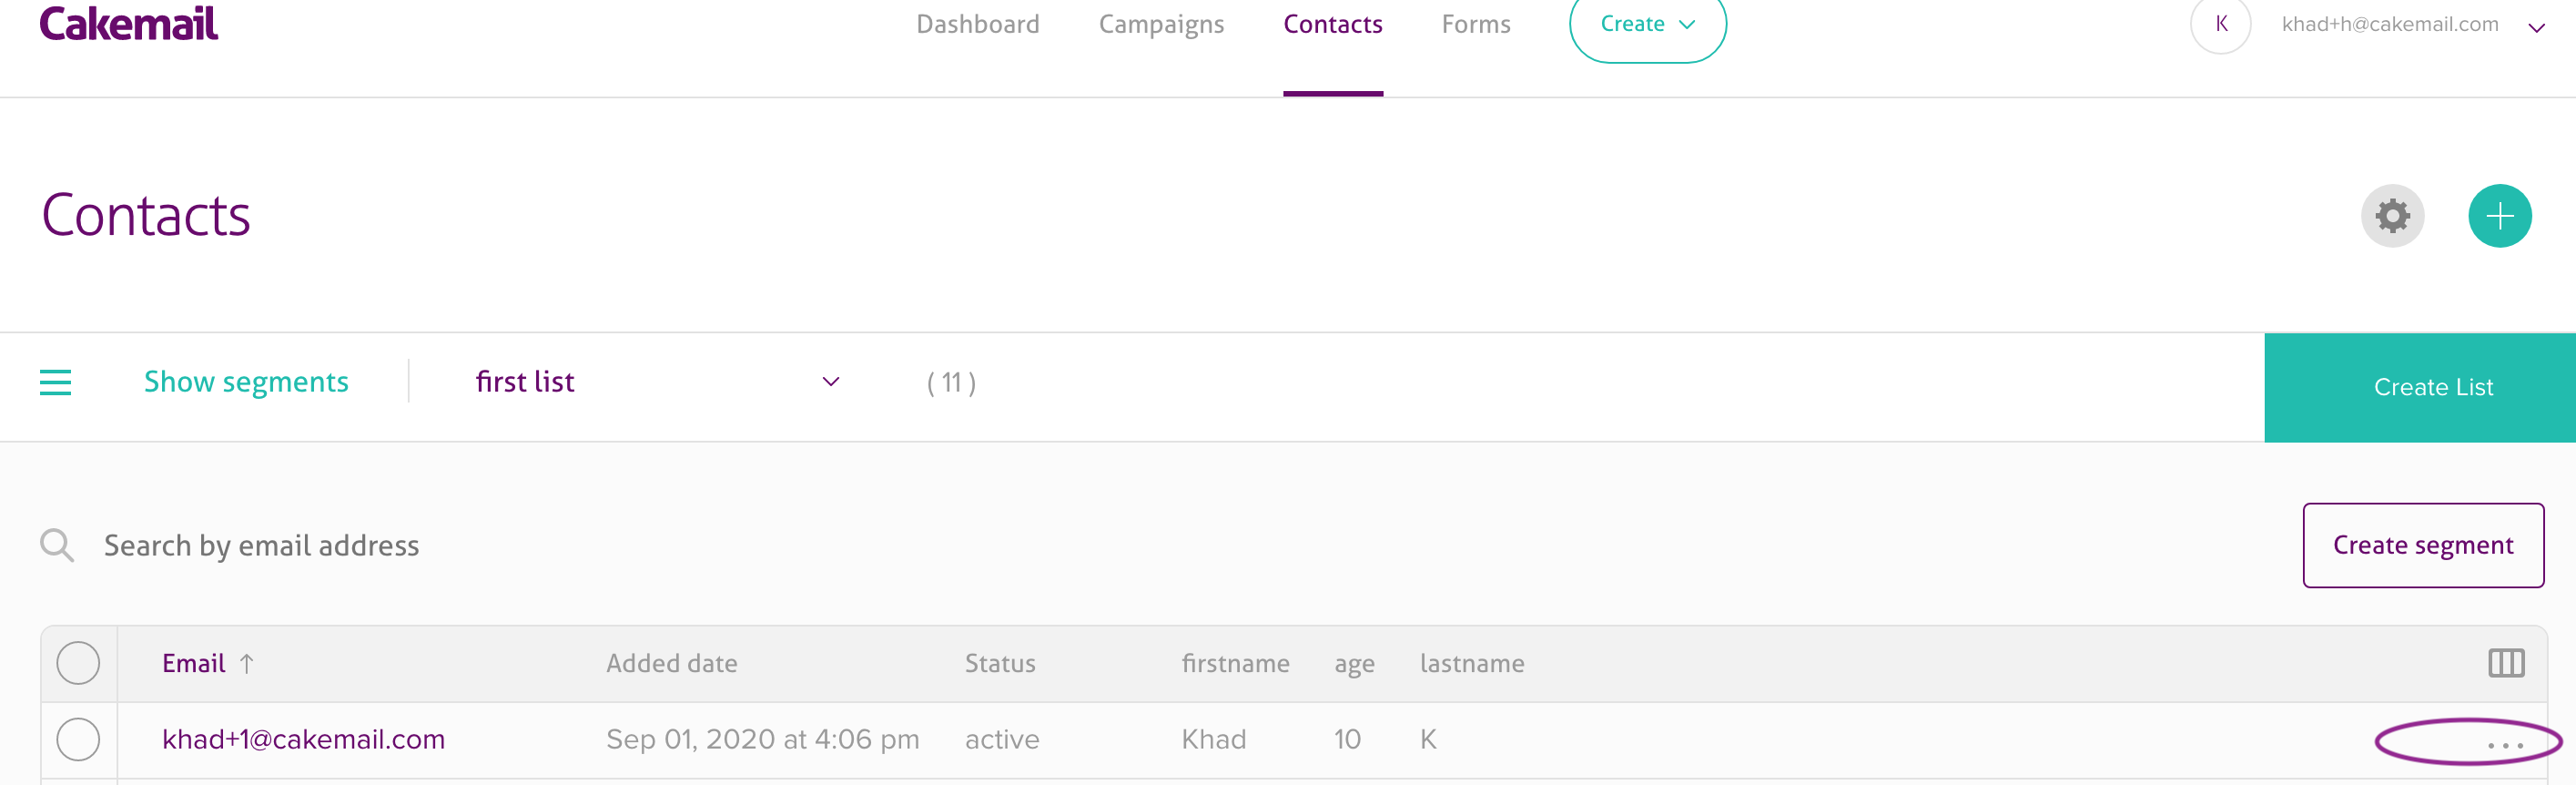2576x785 pixels.
Task: Click the Show segments link
Action: pos(246,382)
